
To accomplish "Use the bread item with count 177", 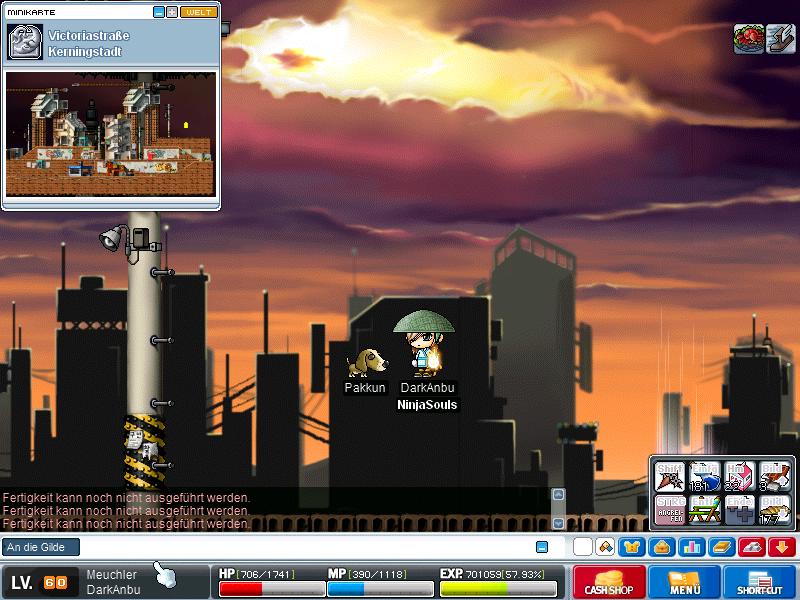I will pos(774,509).
